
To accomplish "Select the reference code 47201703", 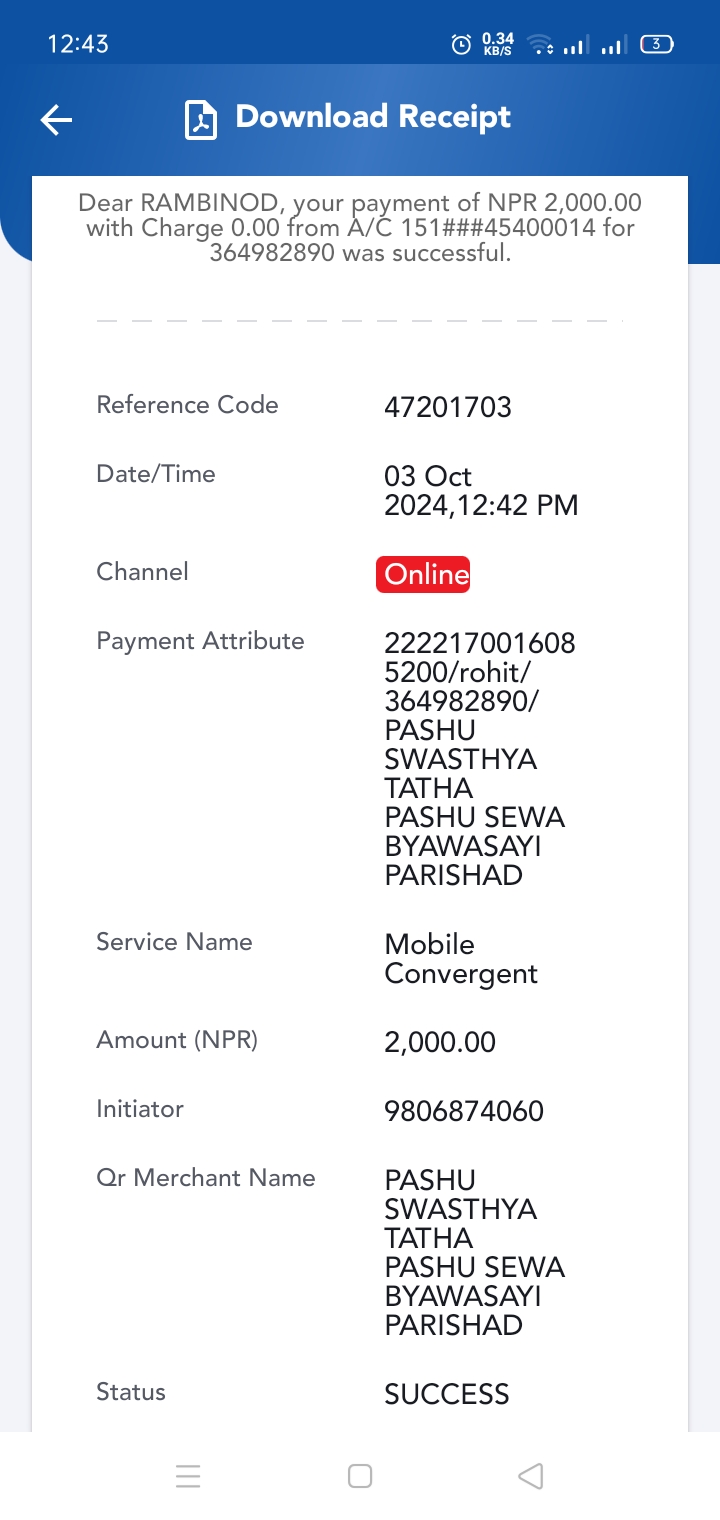I will coord(448,407).
